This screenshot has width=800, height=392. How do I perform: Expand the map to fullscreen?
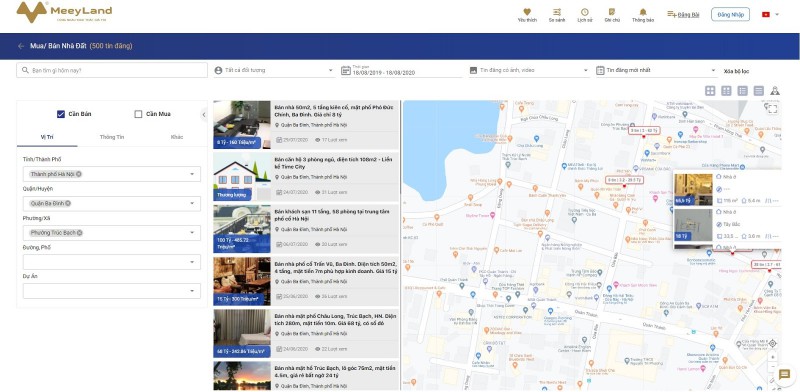(772, 108)
